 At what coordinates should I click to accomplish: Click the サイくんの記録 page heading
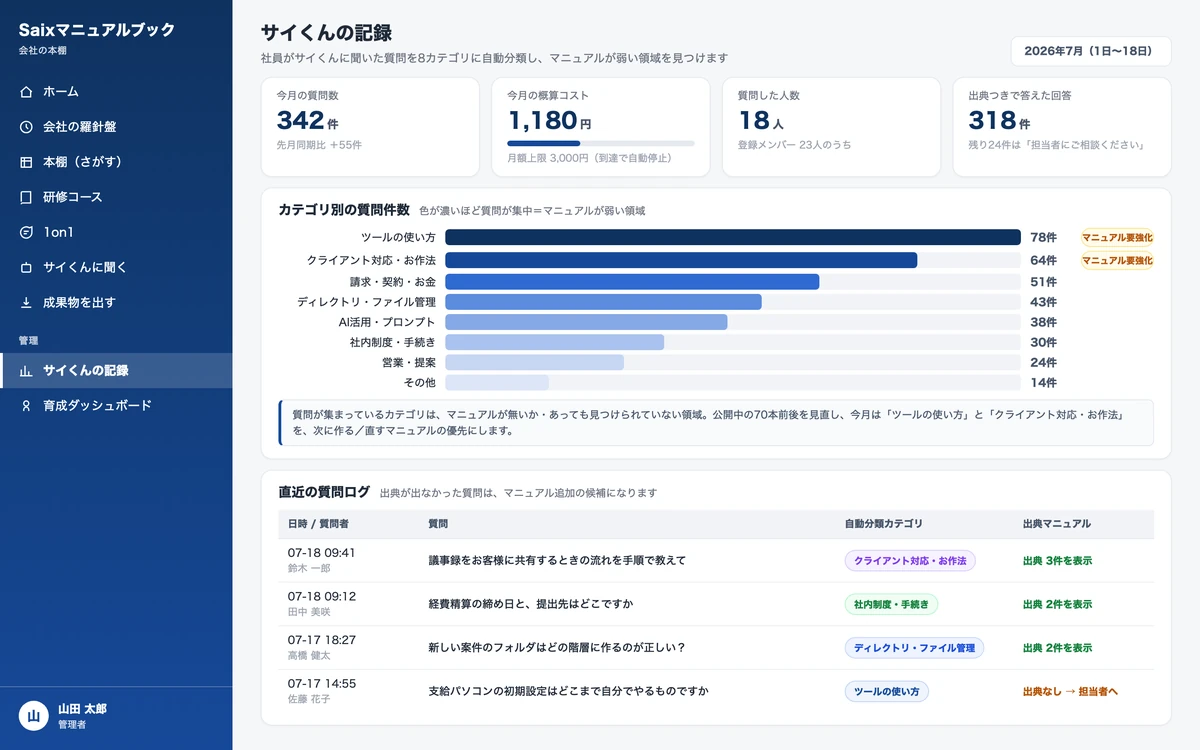pos(326,33)
